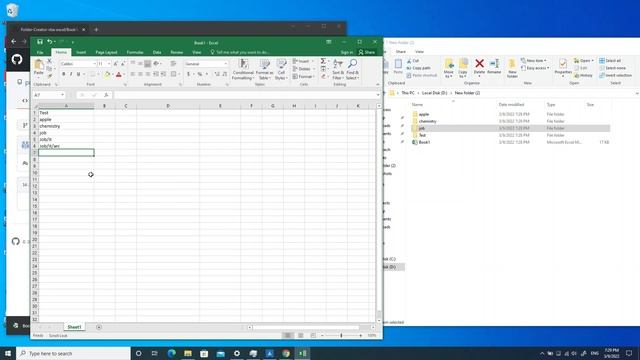The height and width of the screenshot is (360, 640).
Task: Open the View tab in File Explorer
Action: [x=419, y=52]
